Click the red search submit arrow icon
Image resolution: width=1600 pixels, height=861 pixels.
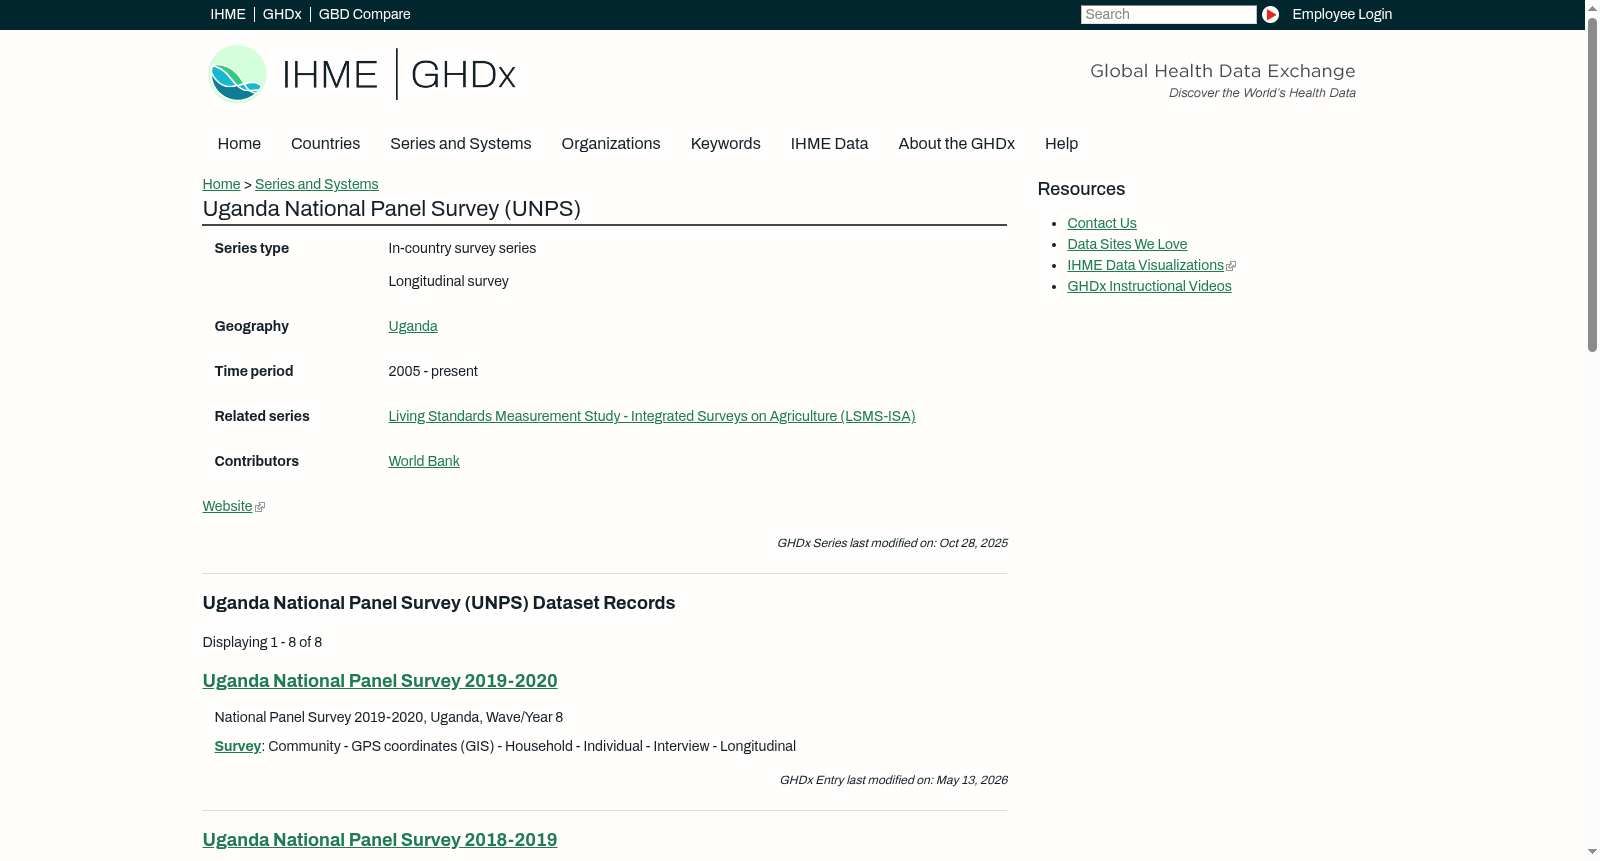[x=1270, y=14]
